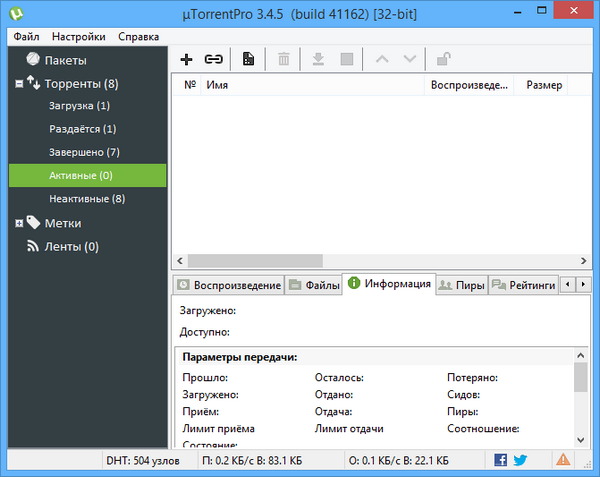Image resolution: width=600 pixels, height=477 pixels.
Task: Collapse the Торренты tree node
Action: click(x=19, y=84)
